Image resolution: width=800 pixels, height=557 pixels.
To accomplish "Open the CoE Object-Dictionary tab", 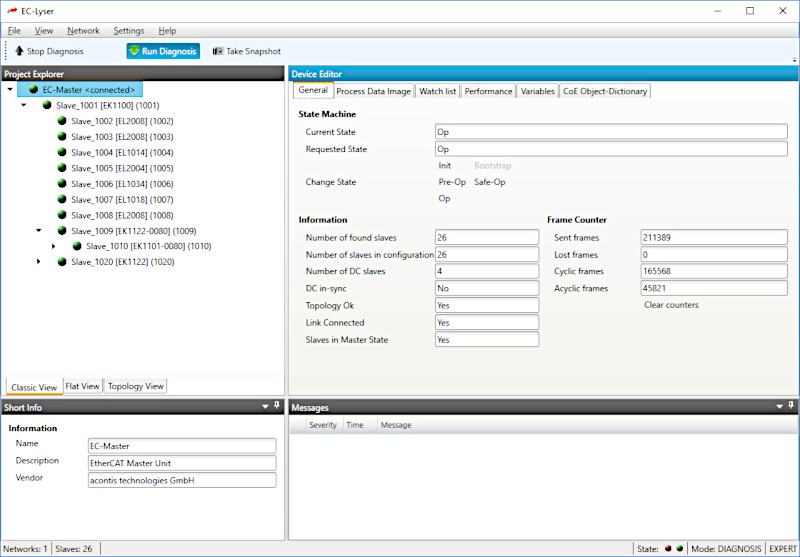I will (605, 91).
